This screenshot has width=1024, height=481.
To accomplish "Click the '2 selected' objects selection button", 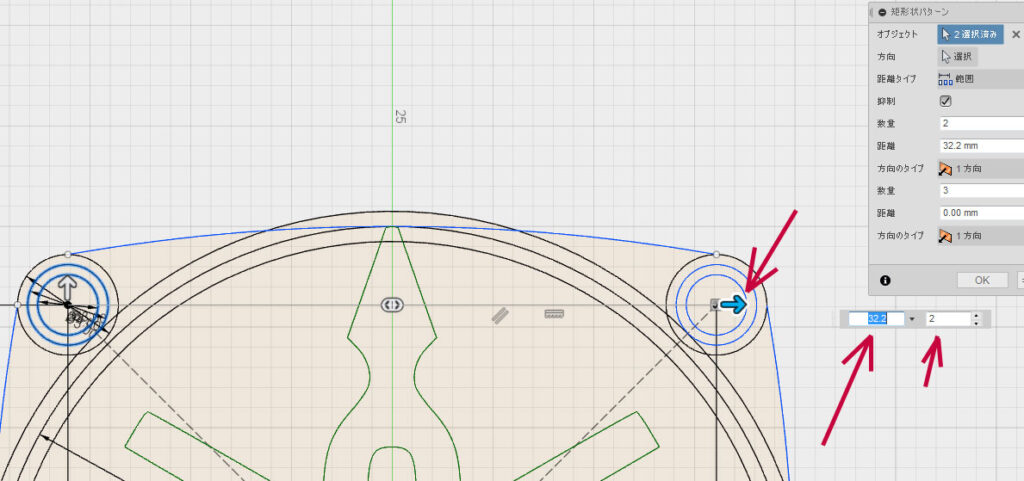I will [970, 34].
